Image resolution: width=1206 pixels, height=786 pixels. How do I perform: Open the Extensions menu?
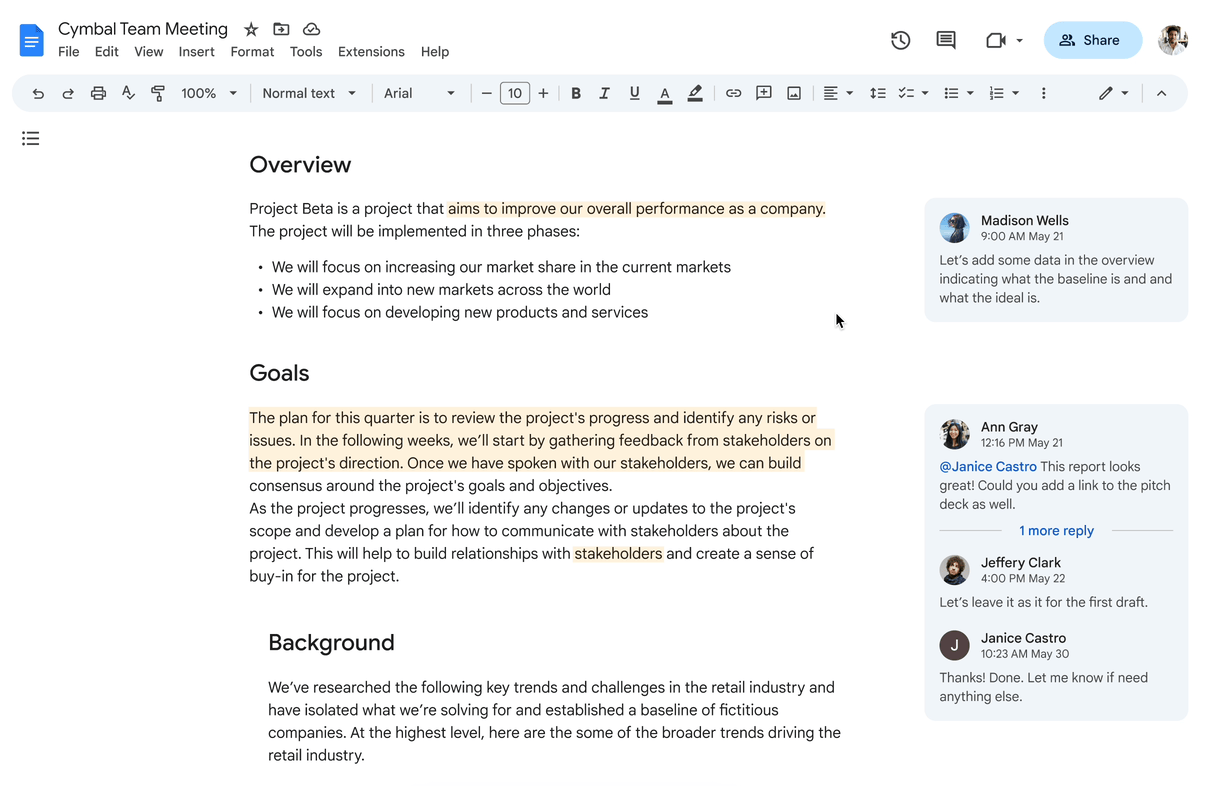click(371, 52)
